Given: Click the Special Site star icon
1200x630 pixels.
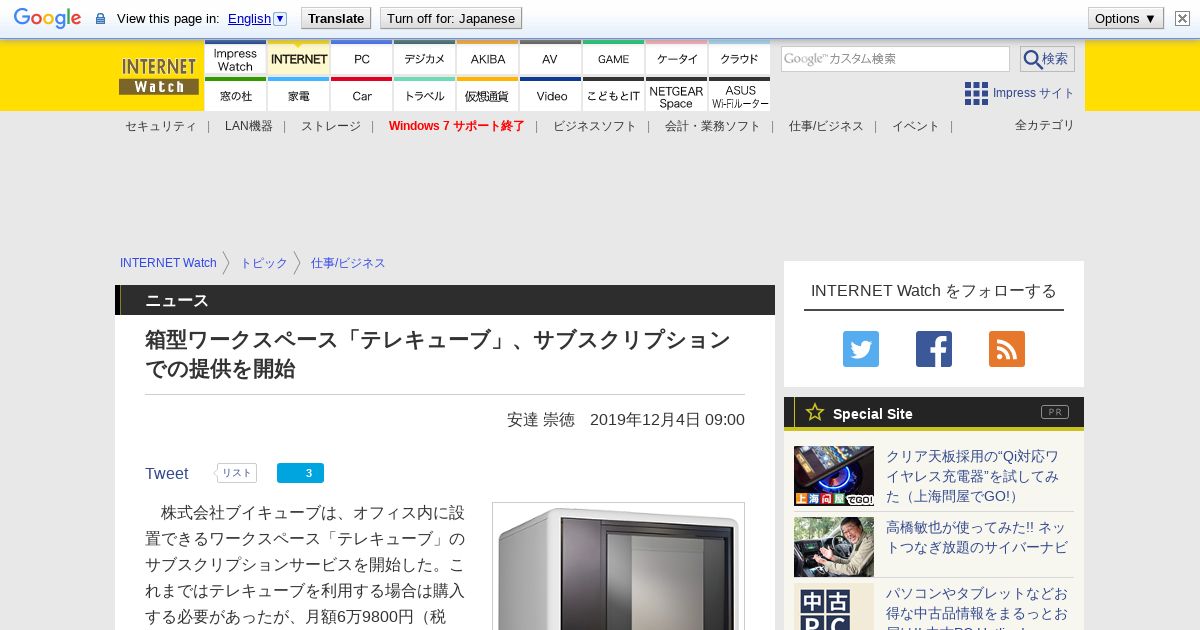Looking at the screenshot, I should (x=815, y=412).
